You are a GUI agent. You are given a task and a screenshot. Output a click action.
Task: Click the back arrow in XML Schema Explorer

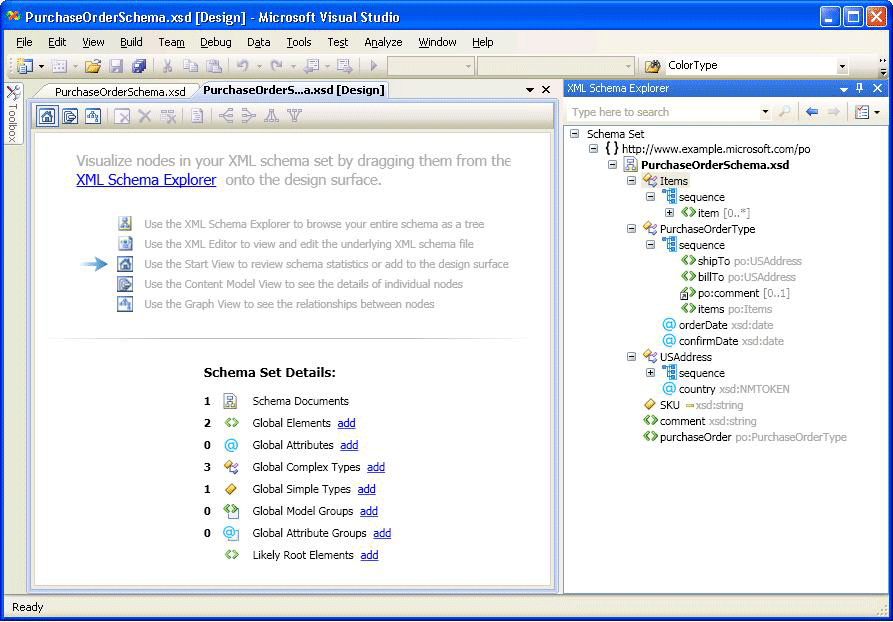pos(812,112)
